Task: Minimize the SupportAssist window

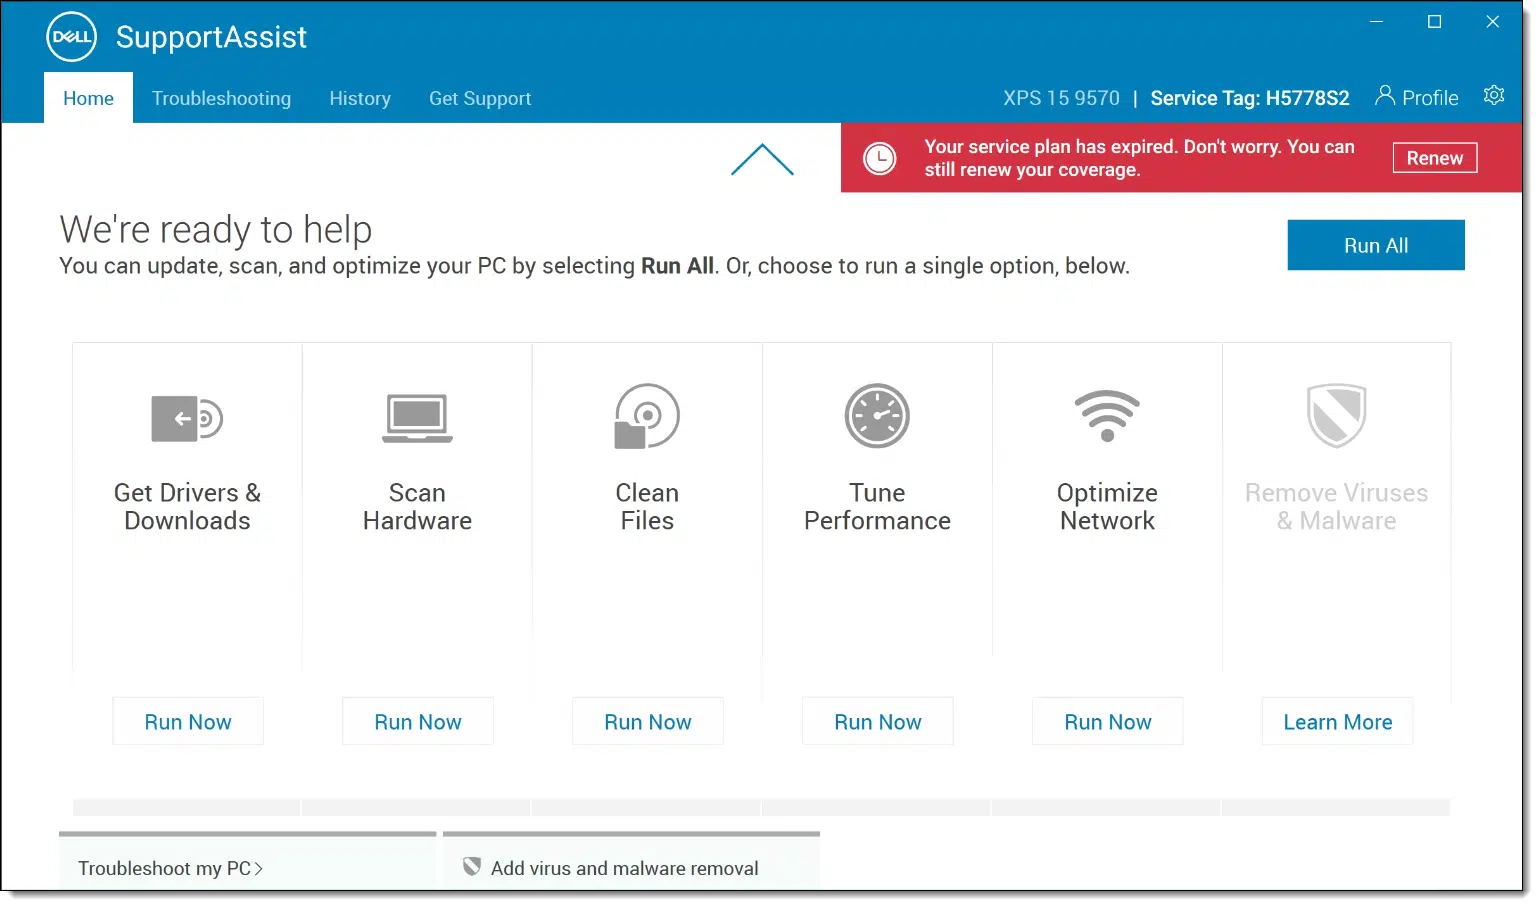Action: pyautogui.click(x=1376, y=21)
